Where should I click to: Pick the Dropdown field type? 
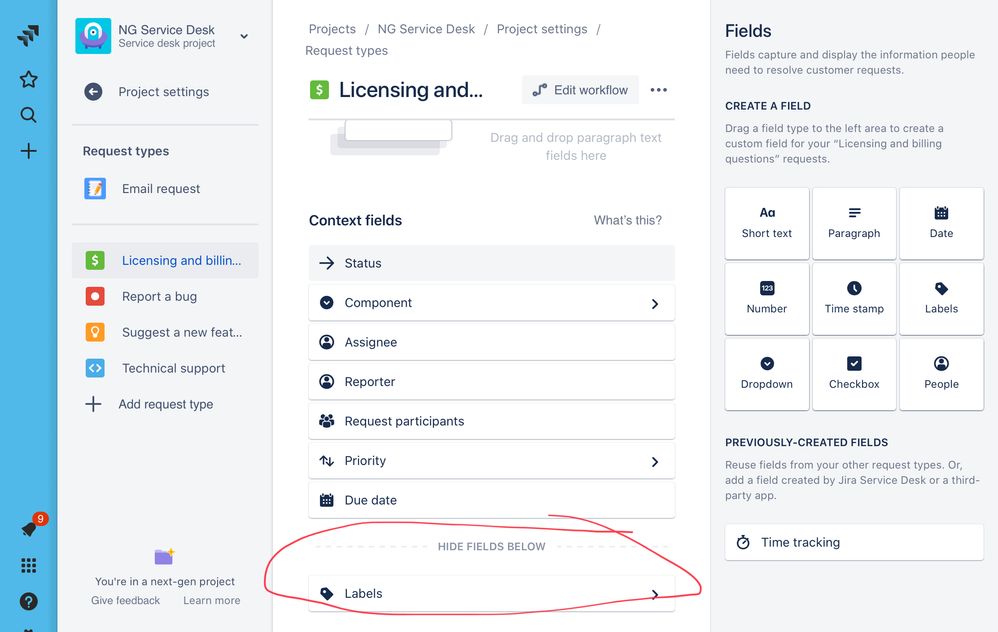pyautogui.click(x=767, y=374)
